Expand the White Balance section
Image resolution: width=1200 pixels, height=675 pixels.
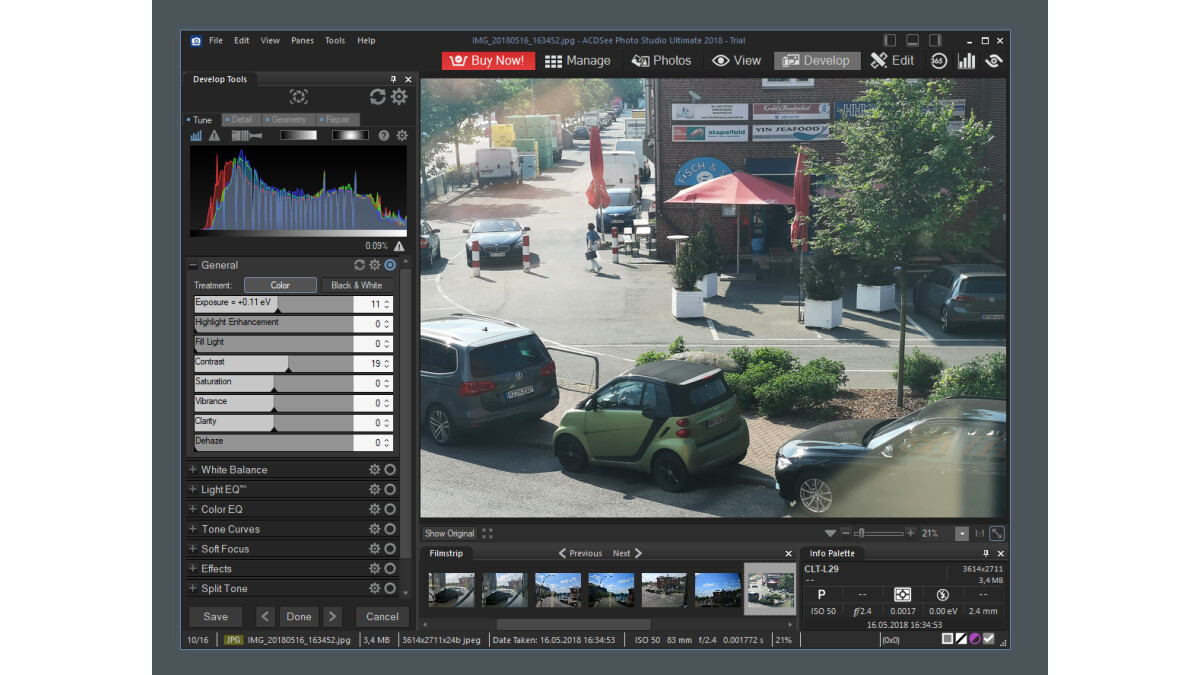[x=240, y=469]
